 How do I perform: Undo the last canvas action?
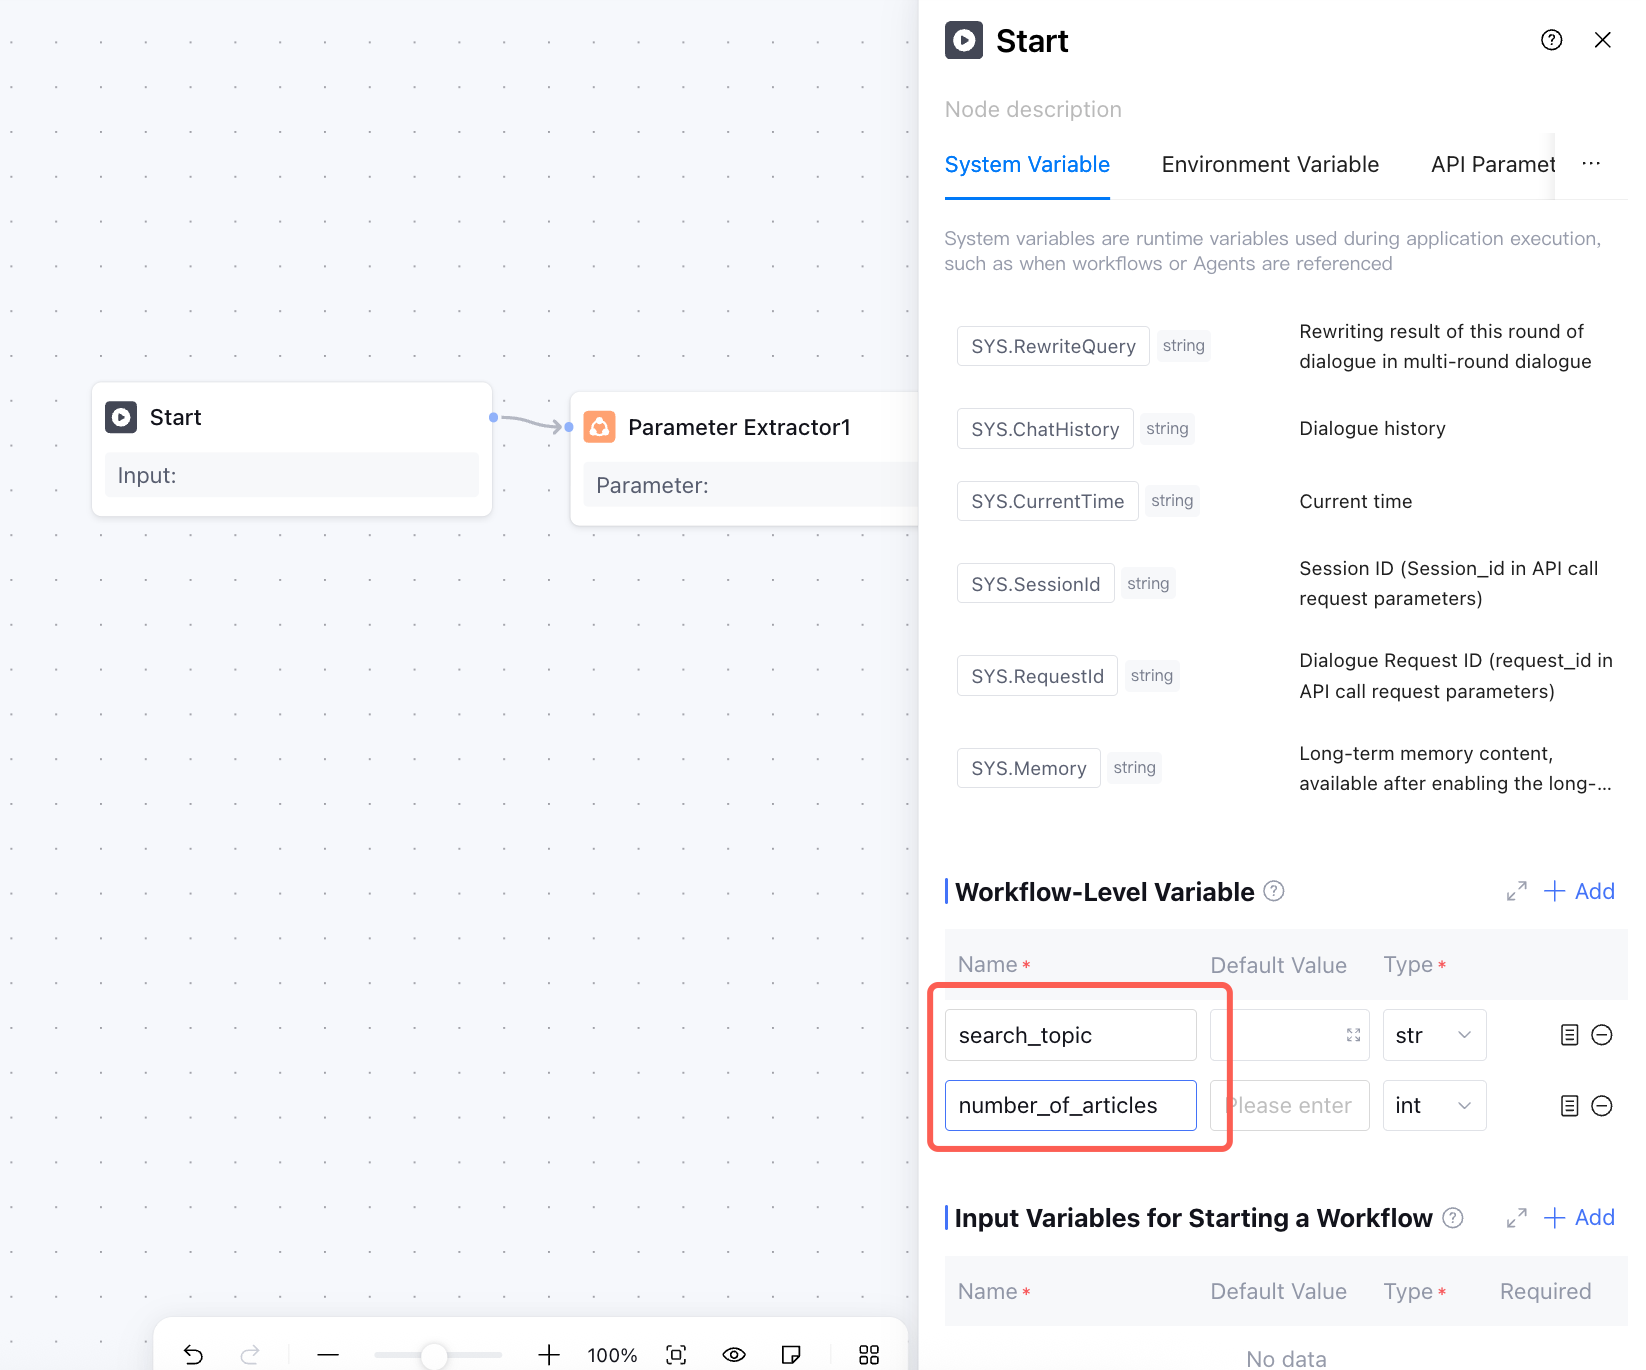194,1355
